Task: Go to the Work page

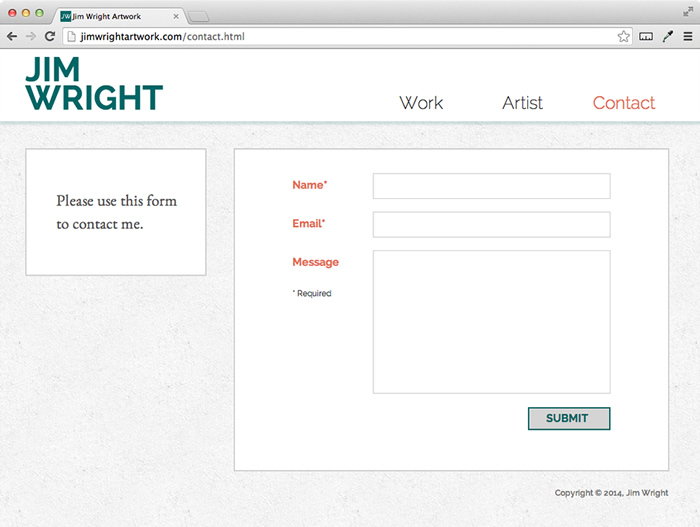Action: tap(421, 103)
